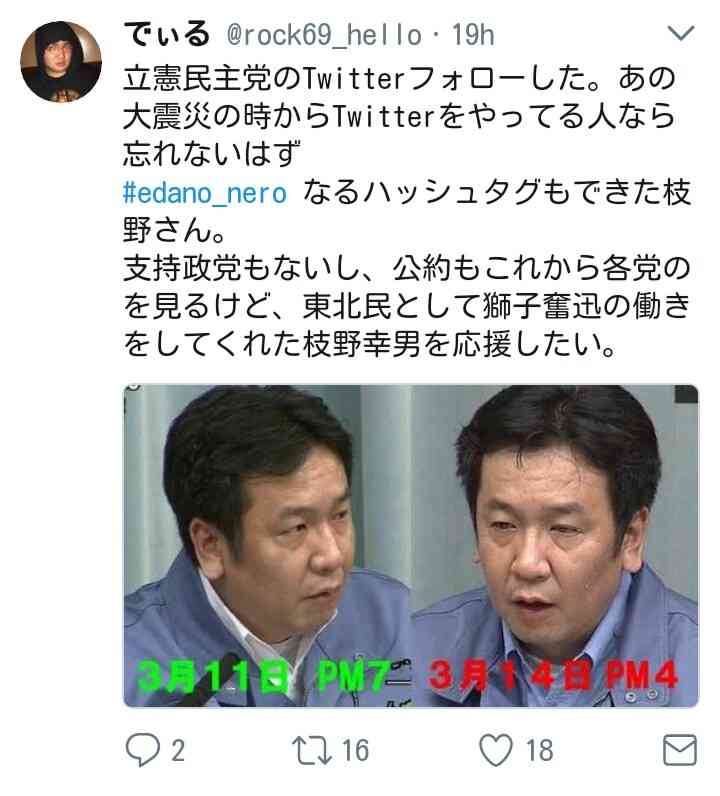This screenshot has height=796, width=720.
Task: Open the display name でぃる
Action: (x=167, y=35)
